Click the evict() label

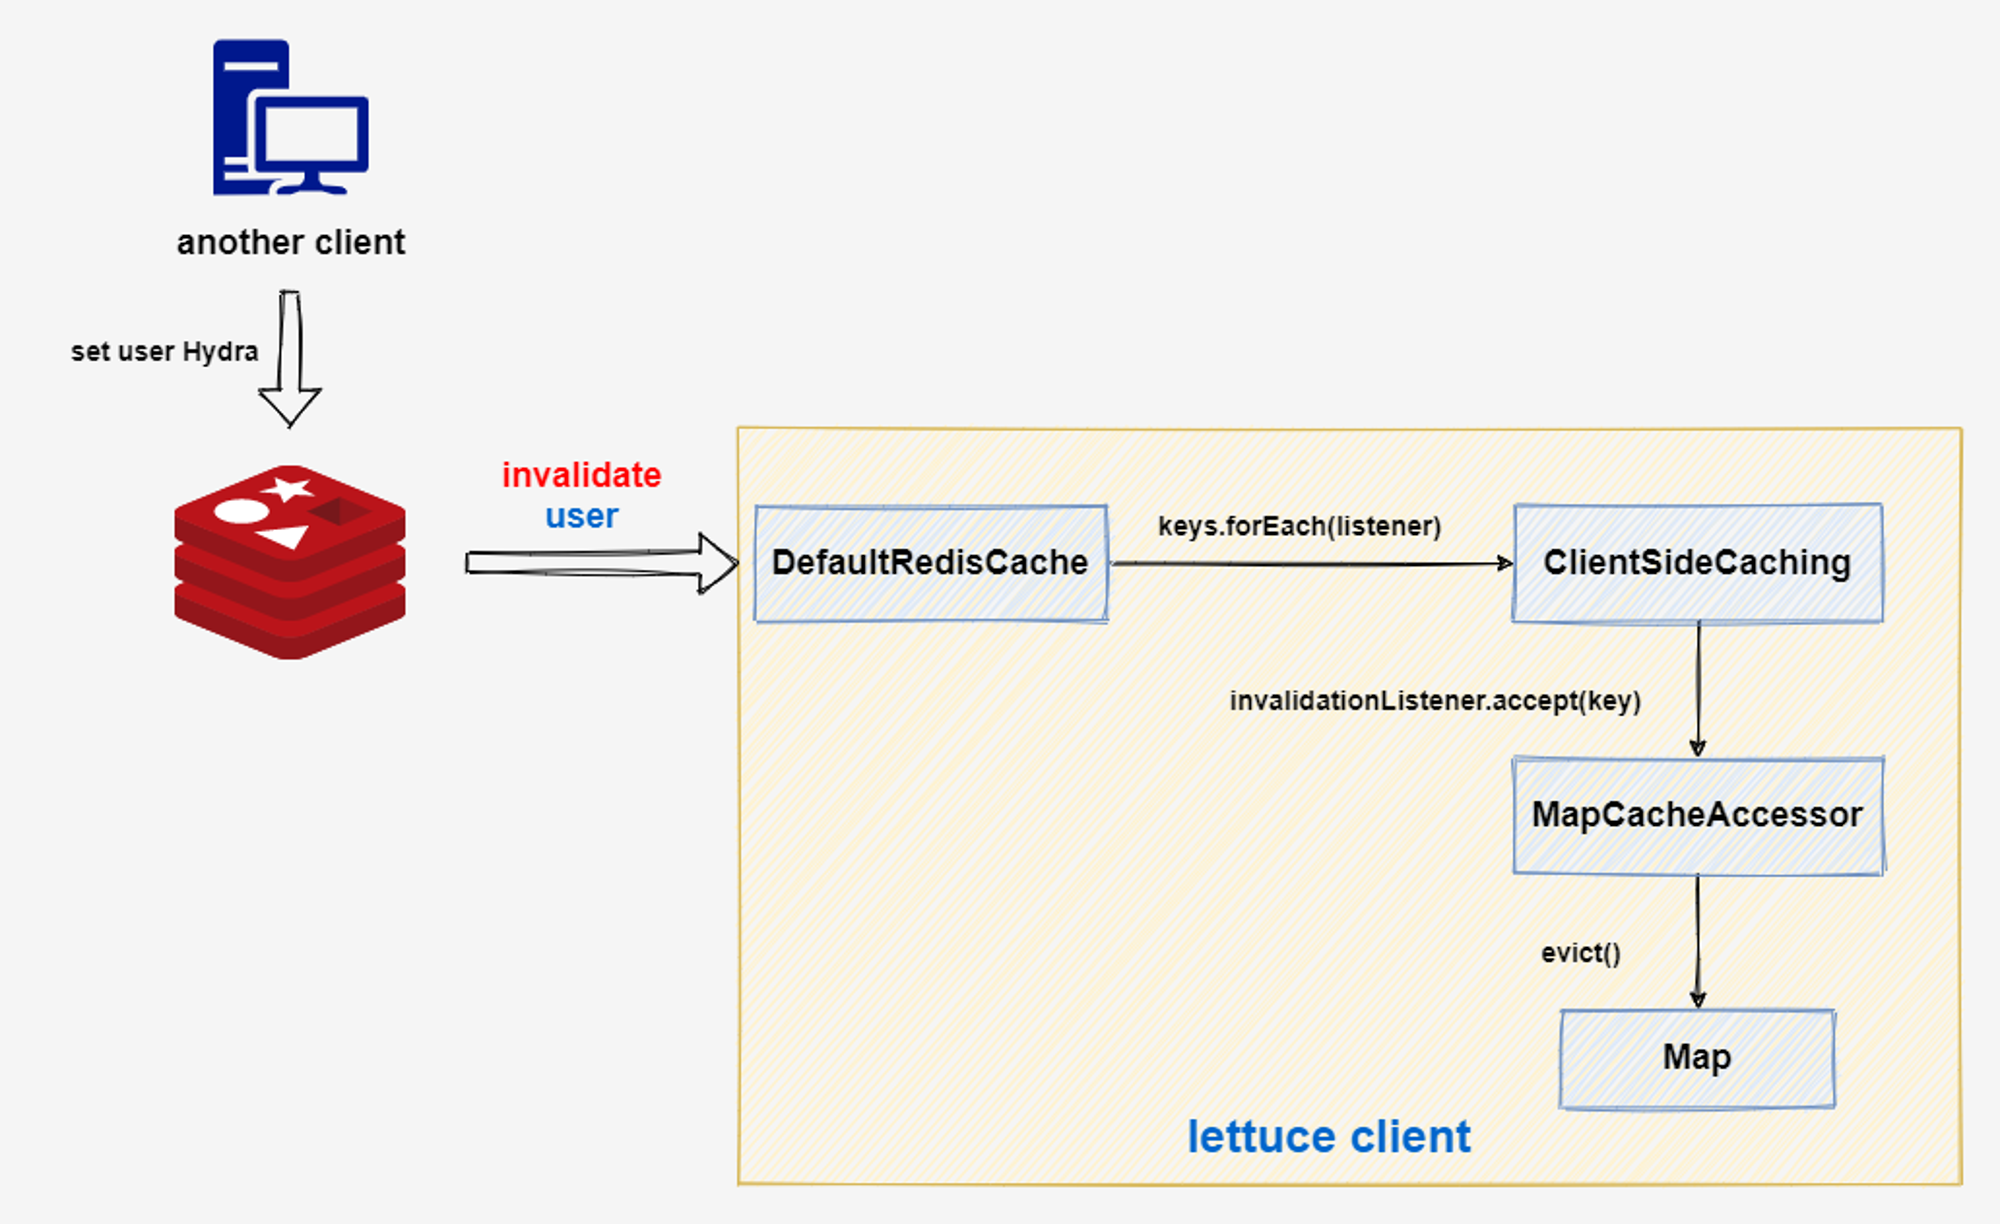point(1580,953)
